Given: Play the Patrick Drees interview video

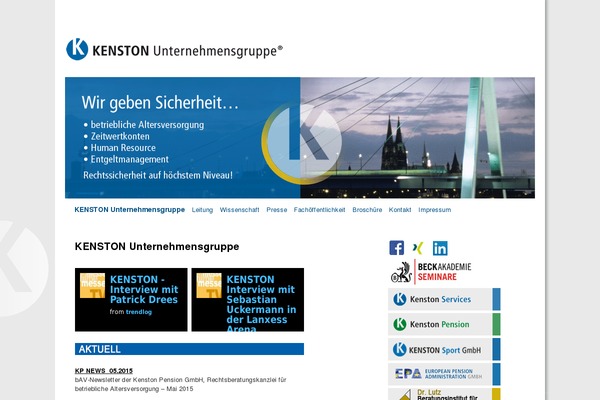Looking at the screenshot, I should pyautogui.click(x=131, y=300).
